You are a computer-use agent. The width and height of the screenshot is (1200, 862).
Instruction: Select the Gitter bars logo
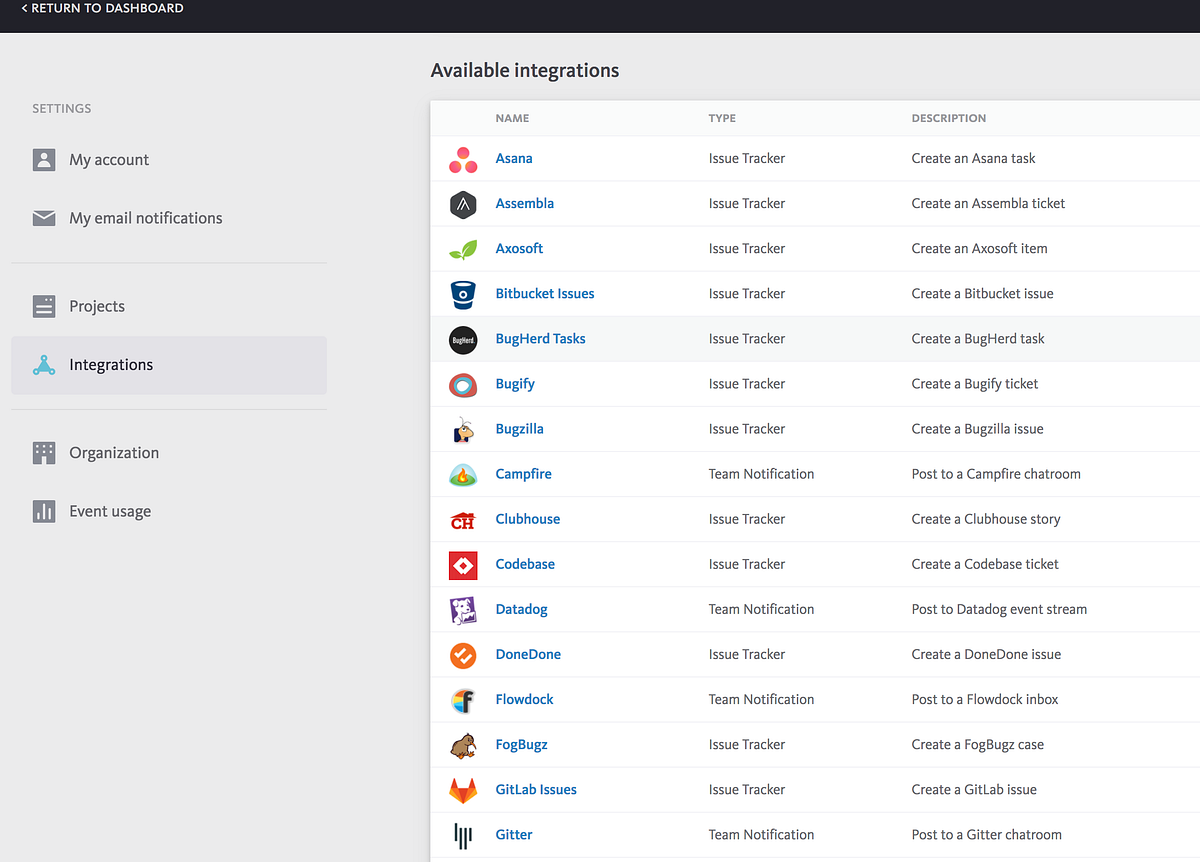tap(462, 835)
